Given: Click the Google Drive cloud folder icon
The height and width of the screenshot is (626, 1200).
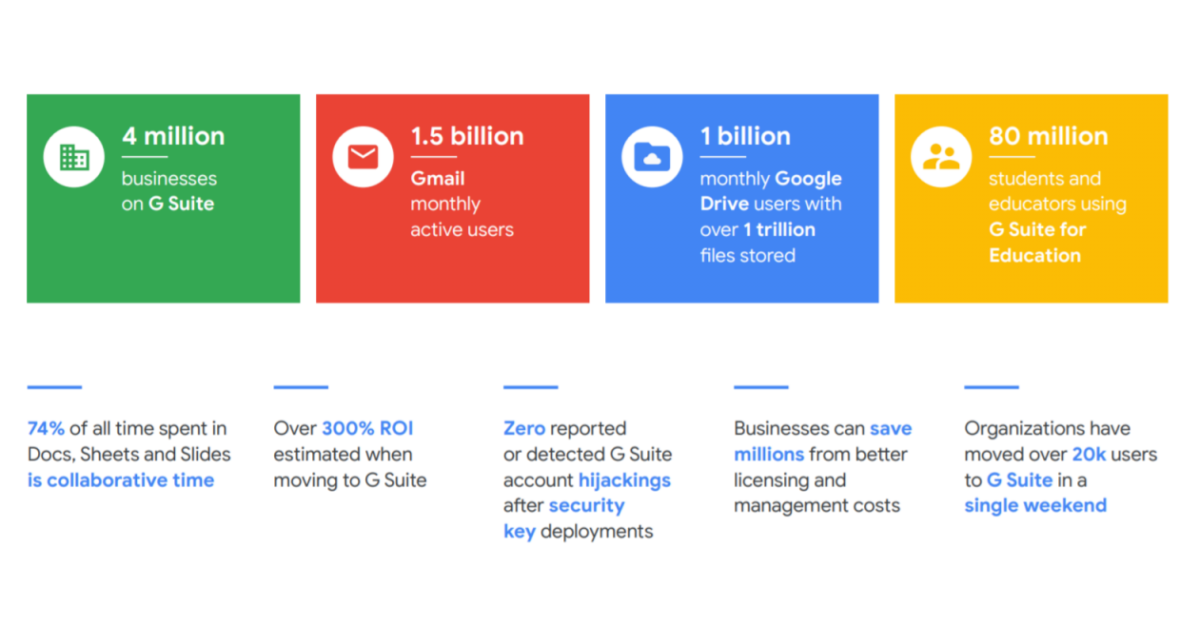Looking at the screenshot, I should point(652,156).
